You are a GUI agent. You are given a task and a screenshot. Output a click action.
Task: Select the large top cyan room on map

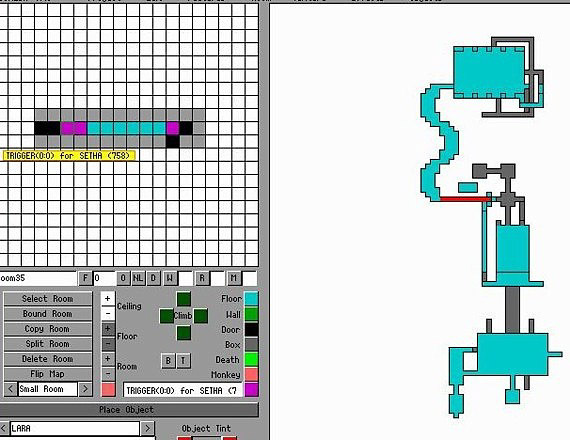pos(489,72)
